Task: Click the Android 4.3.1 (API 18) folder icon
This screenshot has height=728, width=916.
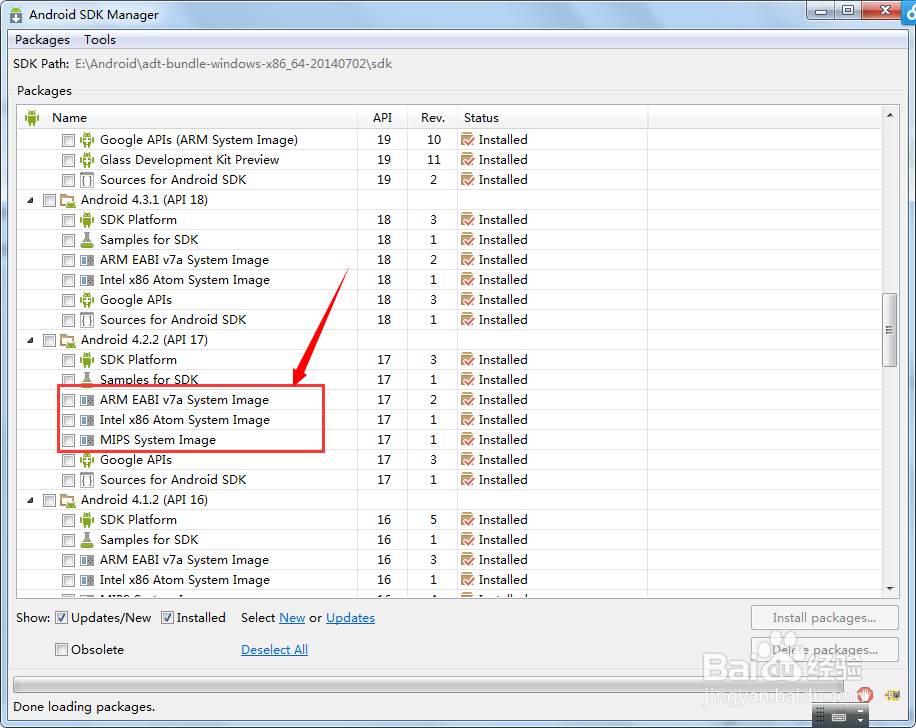Action: click(x=68, y=200)
